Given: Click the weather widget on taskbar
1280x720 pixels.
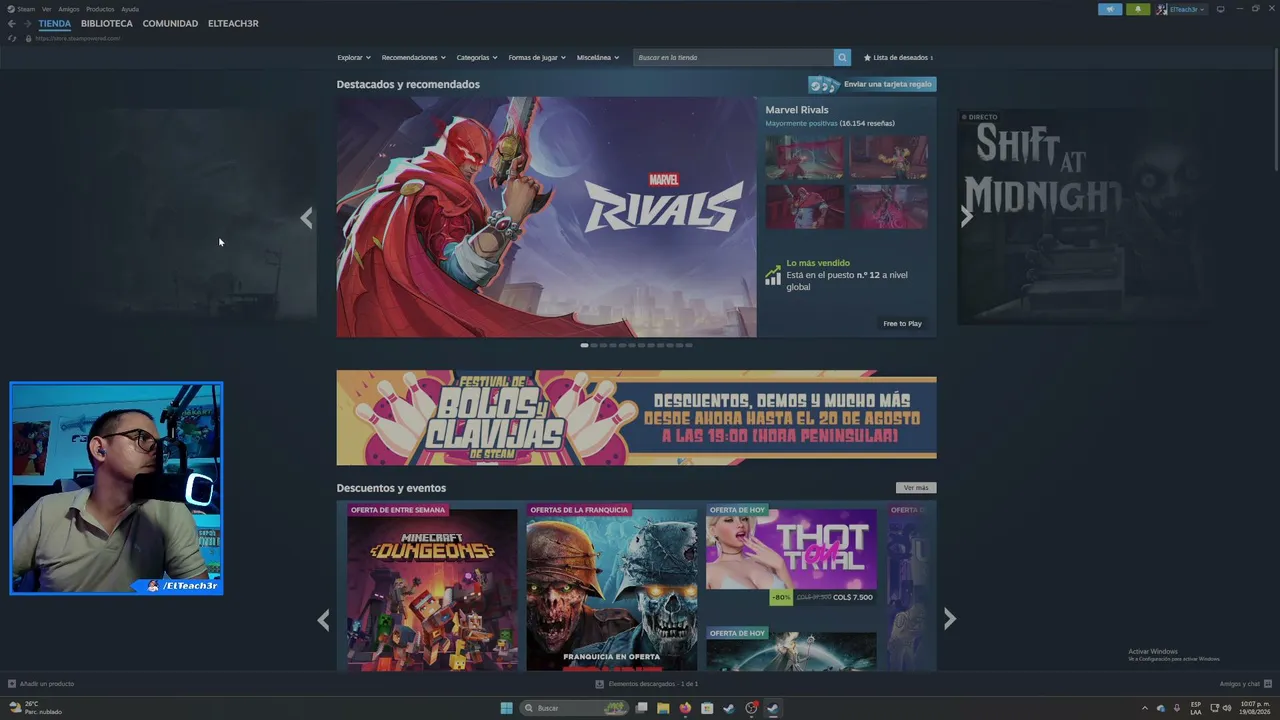Looking at the screenshot, I should 35,708.
